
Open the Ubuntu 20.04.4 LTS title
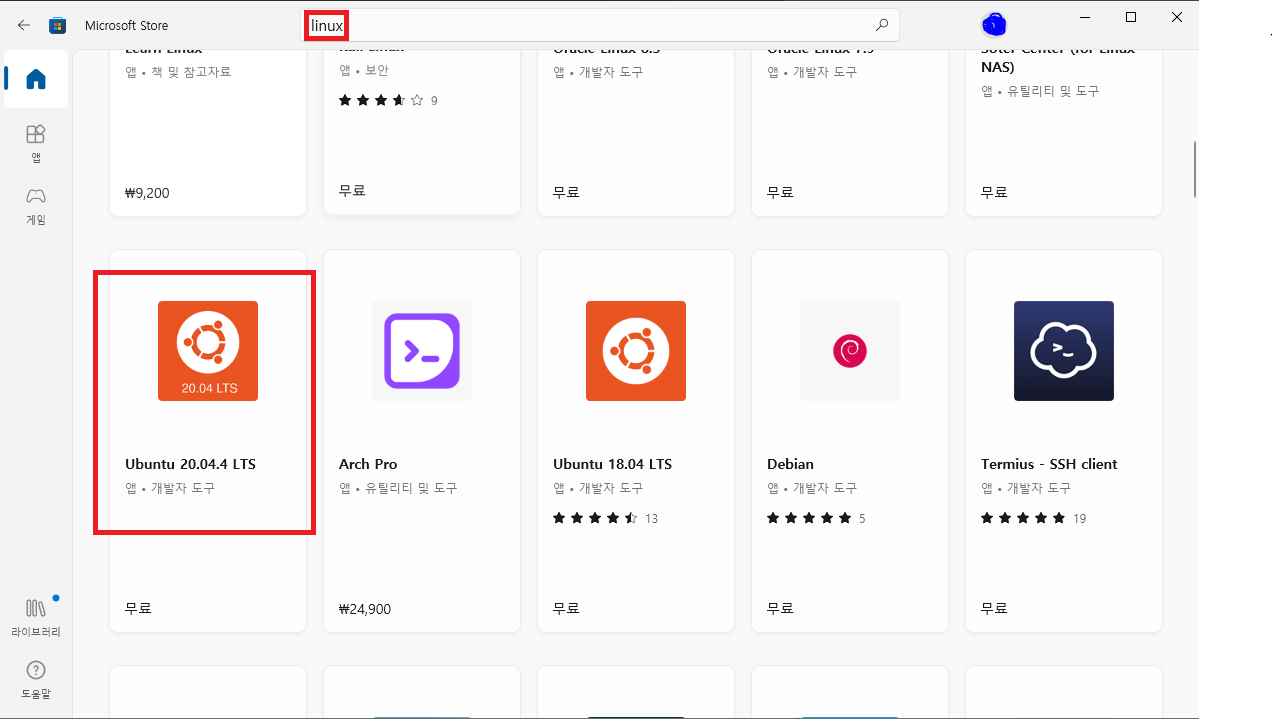(190, 464)
